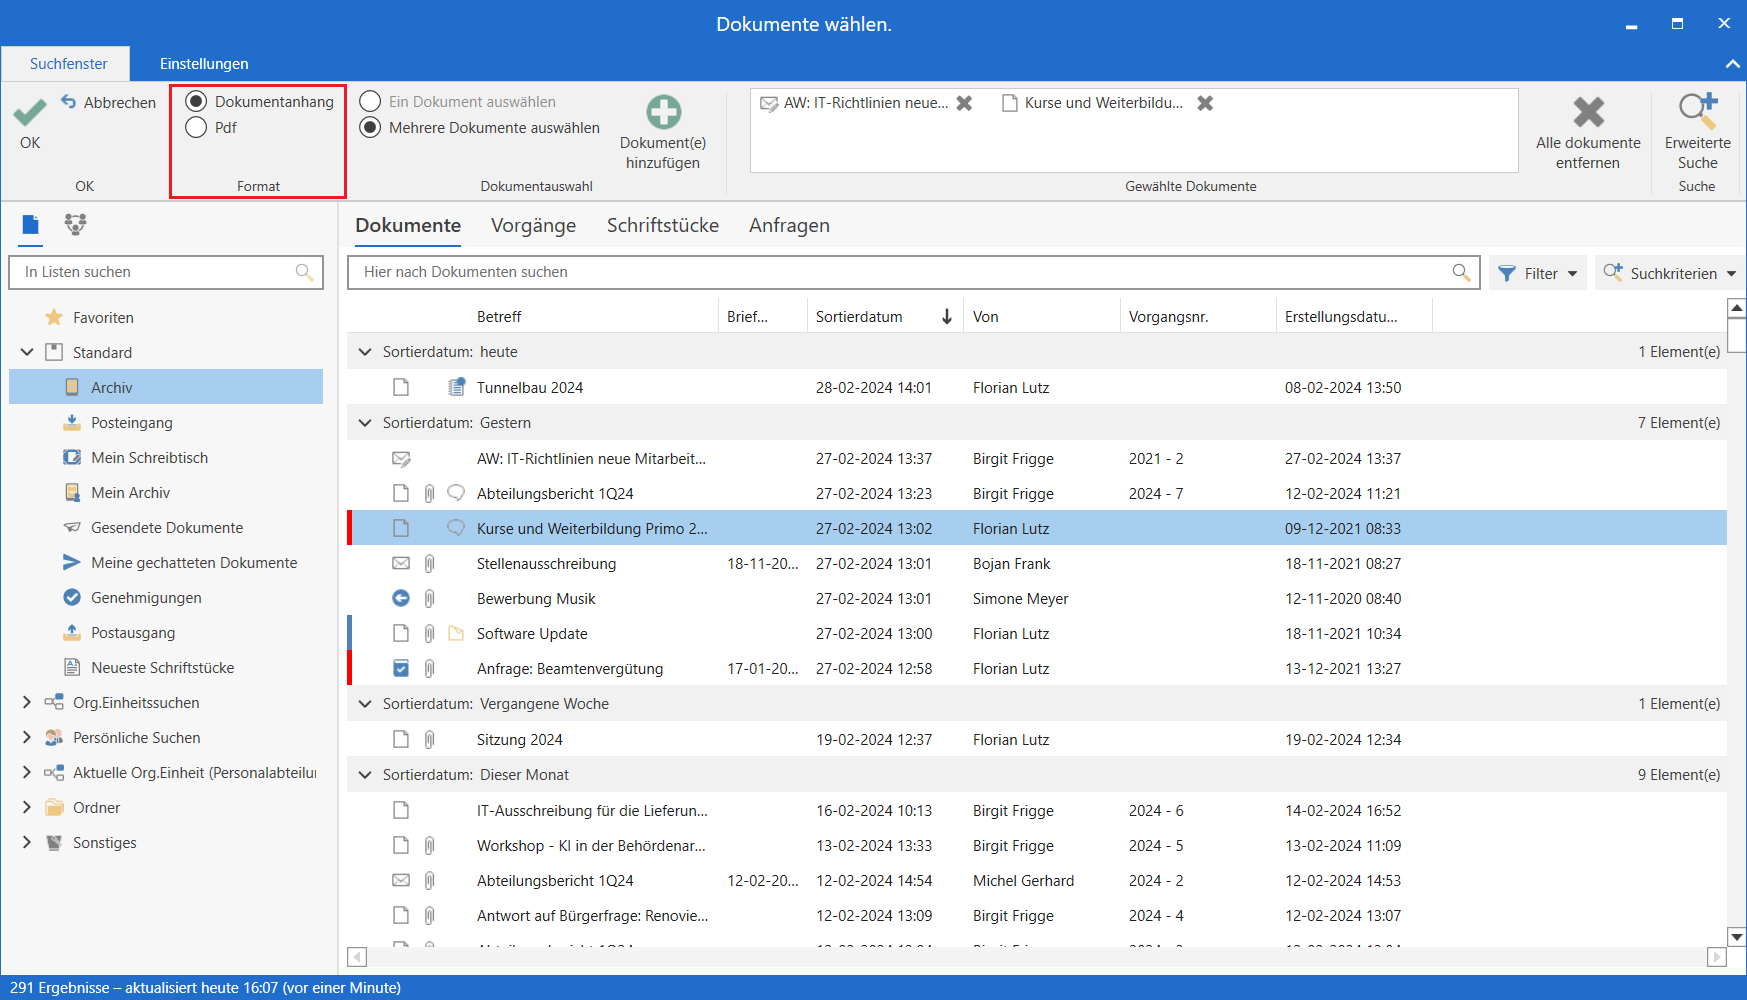This screenshot has width=1747, height=1000.
Task: Remove AW: IT-Richtlinien from chosen documents
Action: click(x=964, y=103)
